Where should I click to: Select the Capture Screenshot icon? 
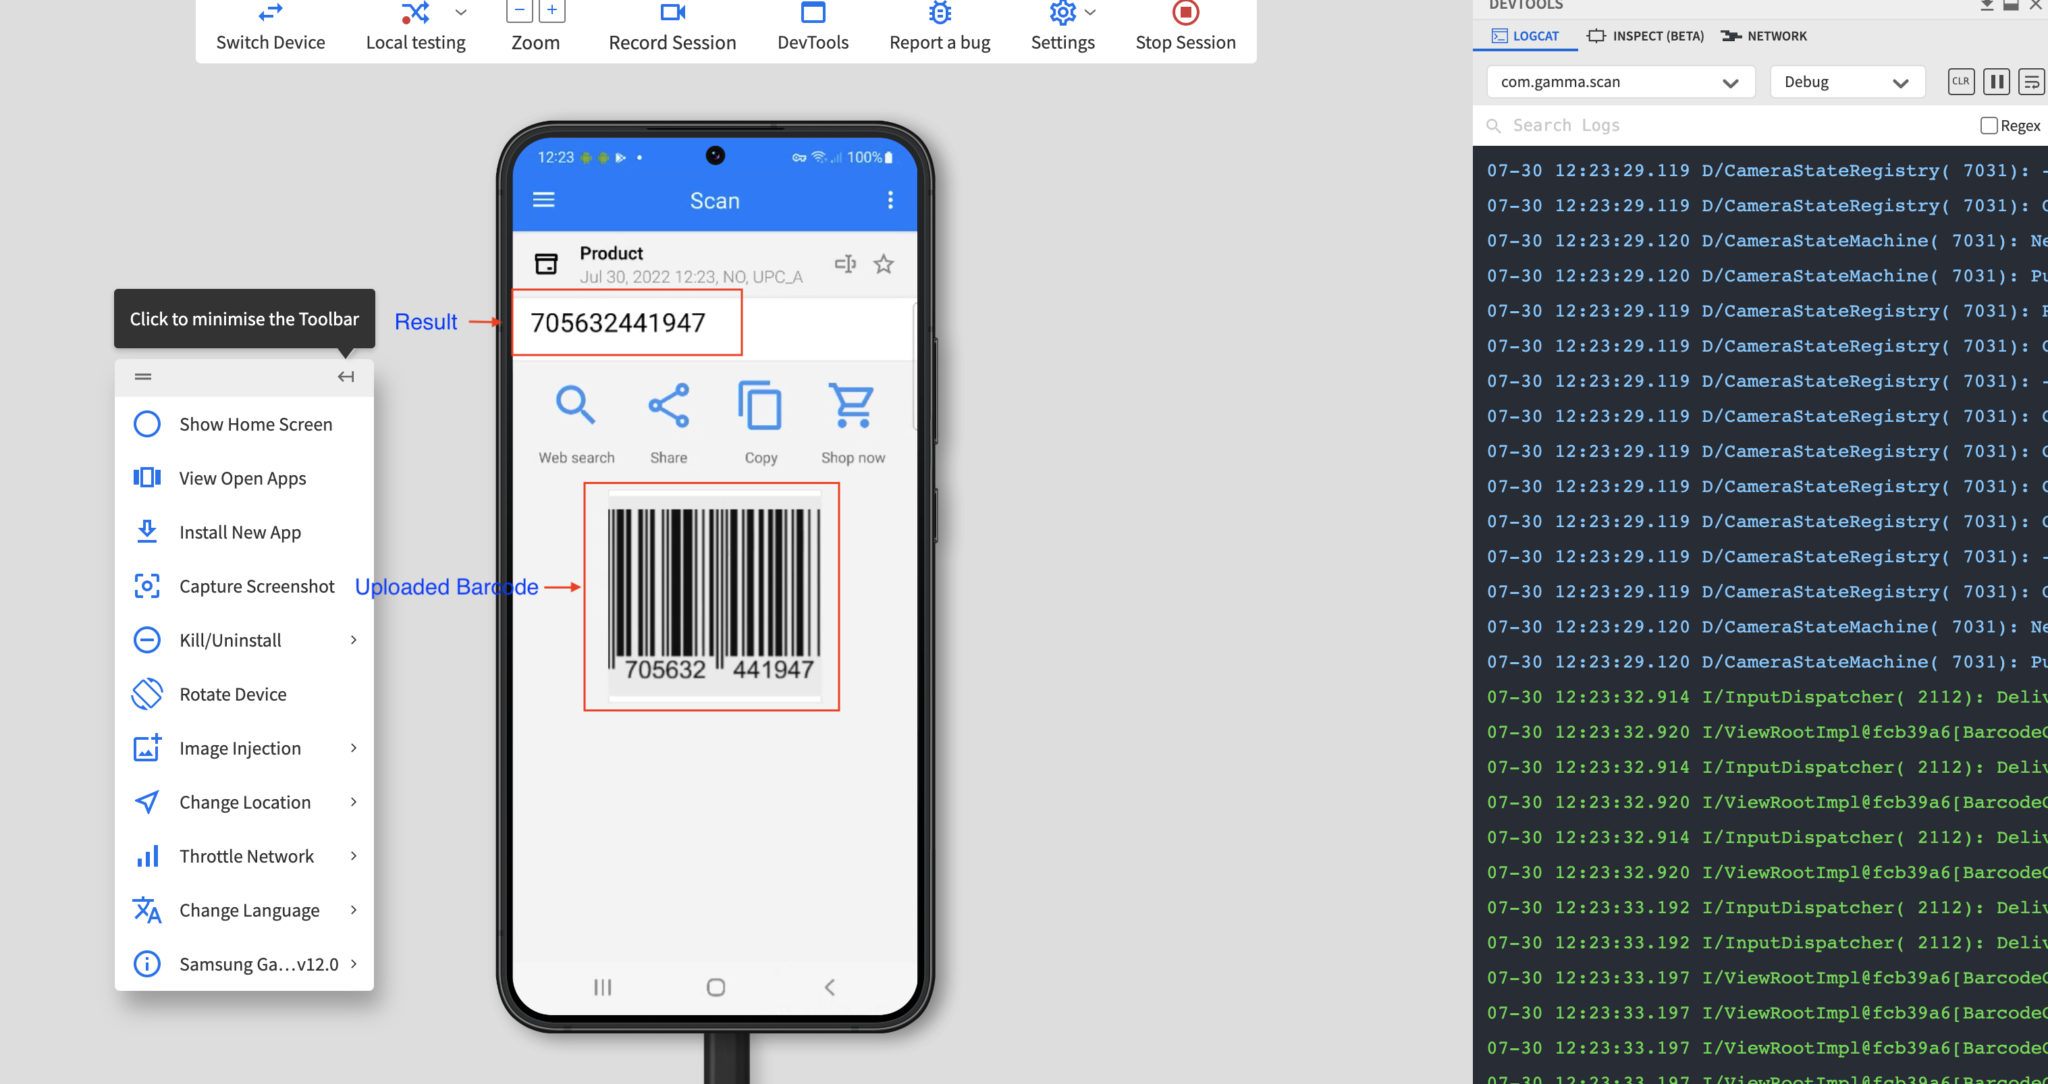[x=147, y=586]
